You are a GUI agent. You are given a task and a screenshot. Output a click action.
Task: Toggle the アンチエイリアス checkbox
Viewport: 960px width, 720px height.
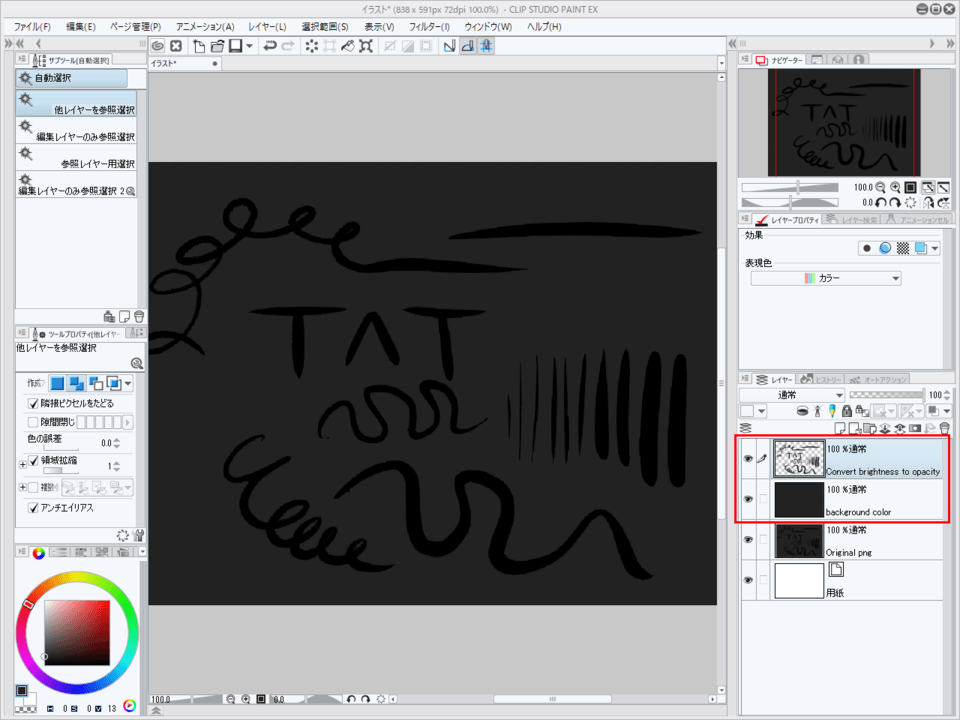[33, 508]
